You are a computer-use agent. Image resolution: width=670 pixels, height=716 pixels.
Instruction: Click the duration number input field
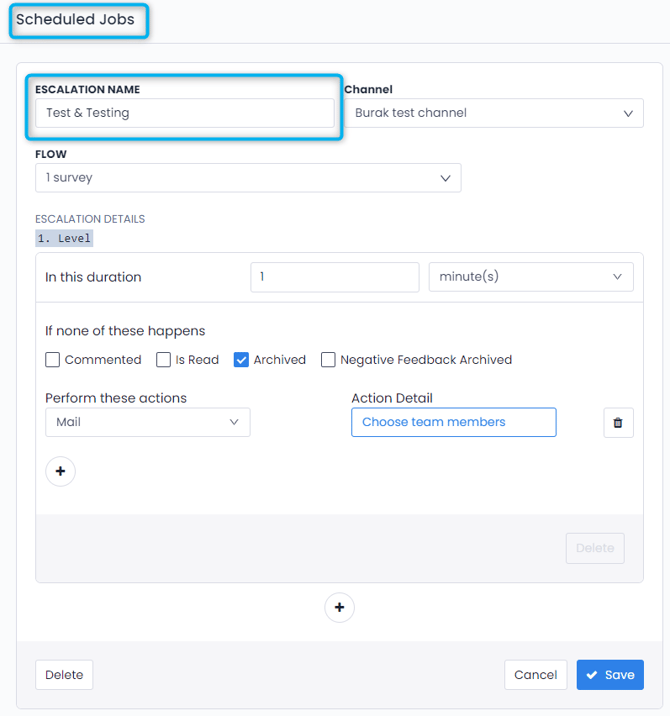[x=334, y=277]
